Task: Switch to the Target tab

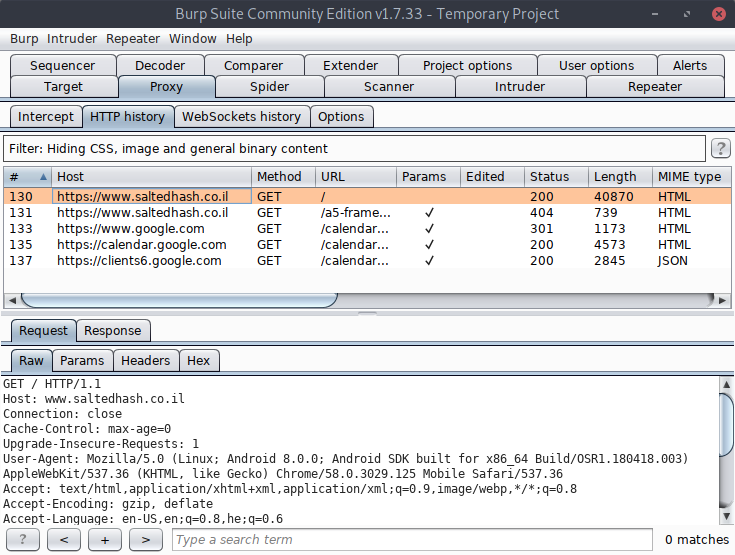Action: click(x=63, y=87)
